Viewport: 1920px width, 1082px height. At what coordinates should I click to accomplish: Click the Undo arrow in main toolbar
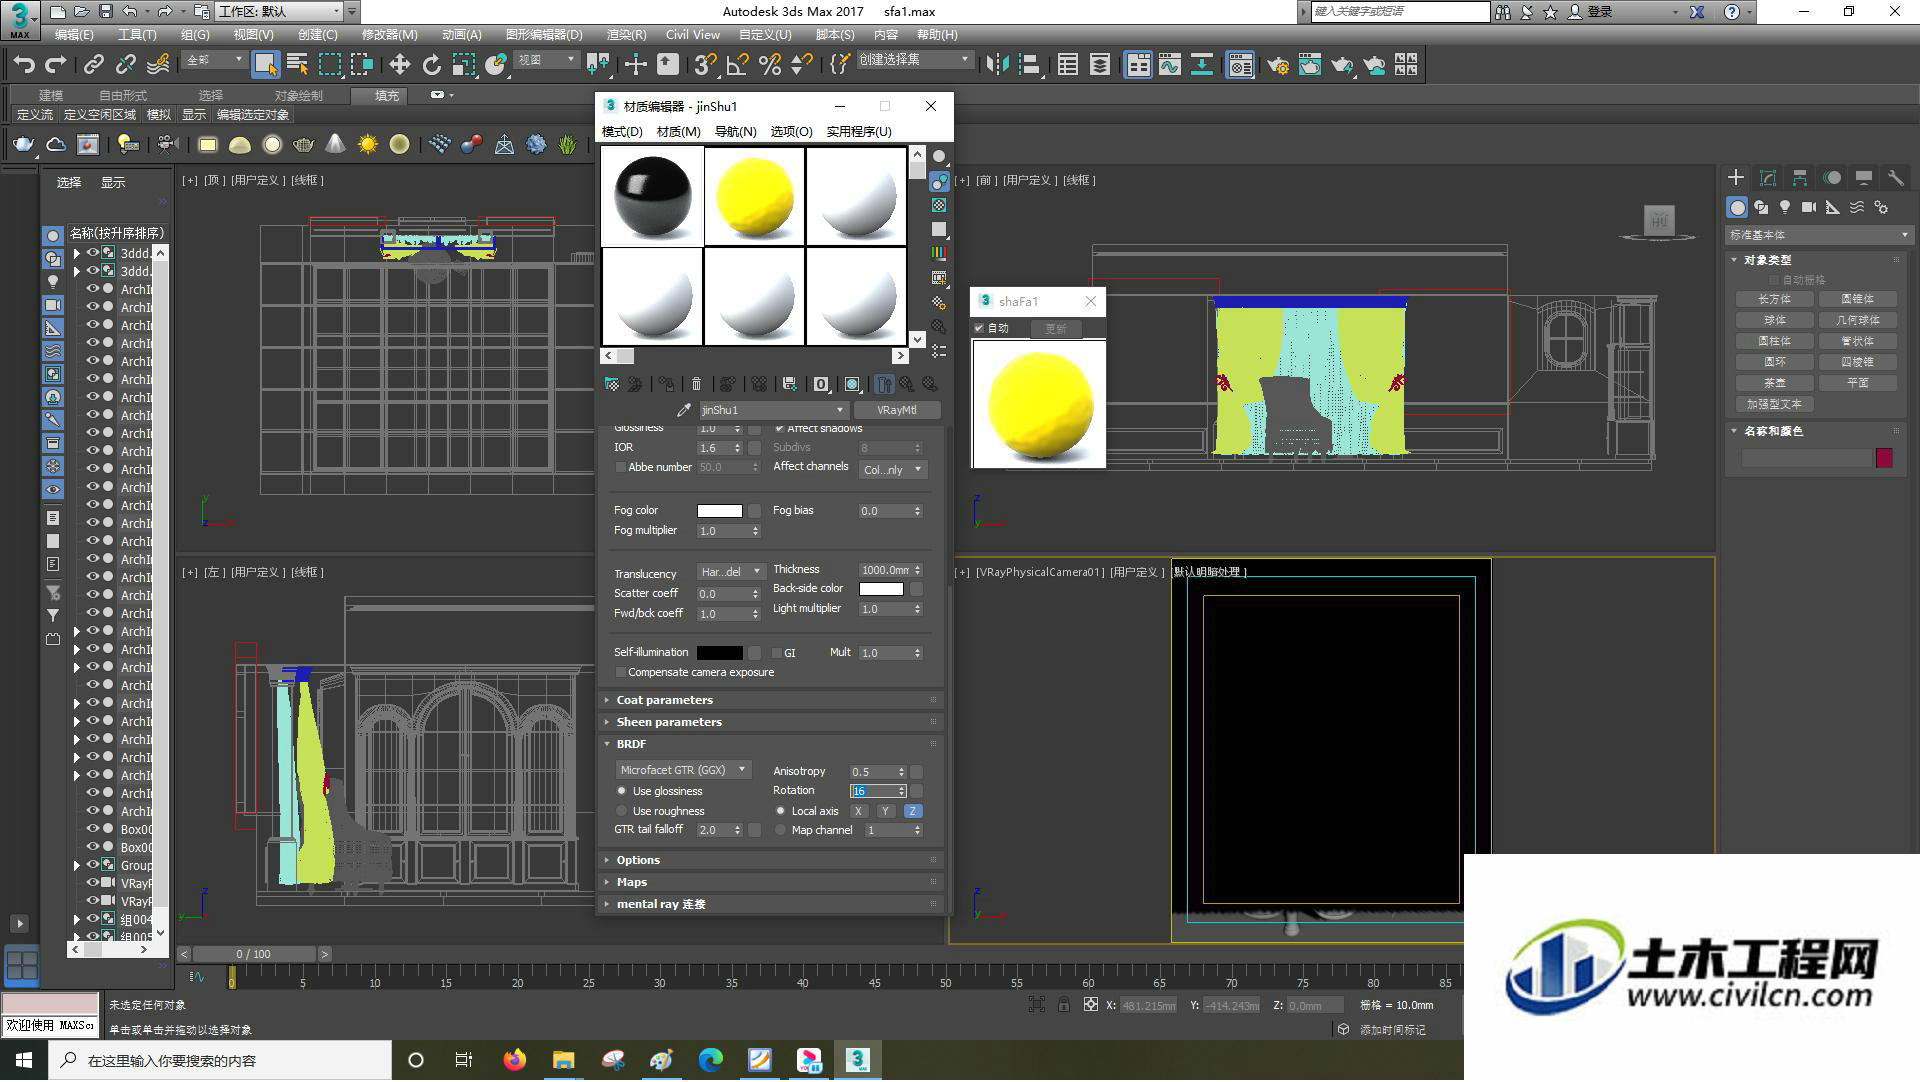pyautogui.click(x=23, y=65)
